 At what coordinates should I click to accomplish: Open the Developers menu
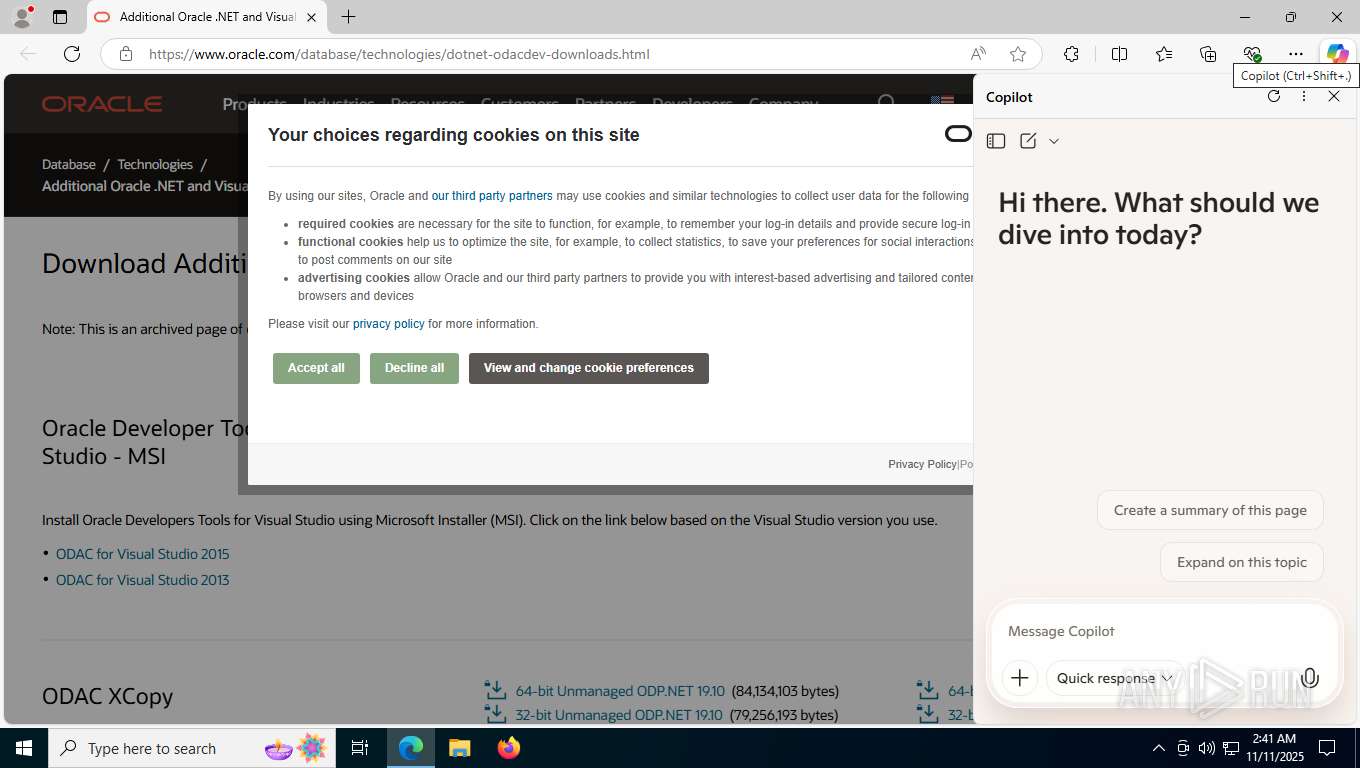pos(692,104)
